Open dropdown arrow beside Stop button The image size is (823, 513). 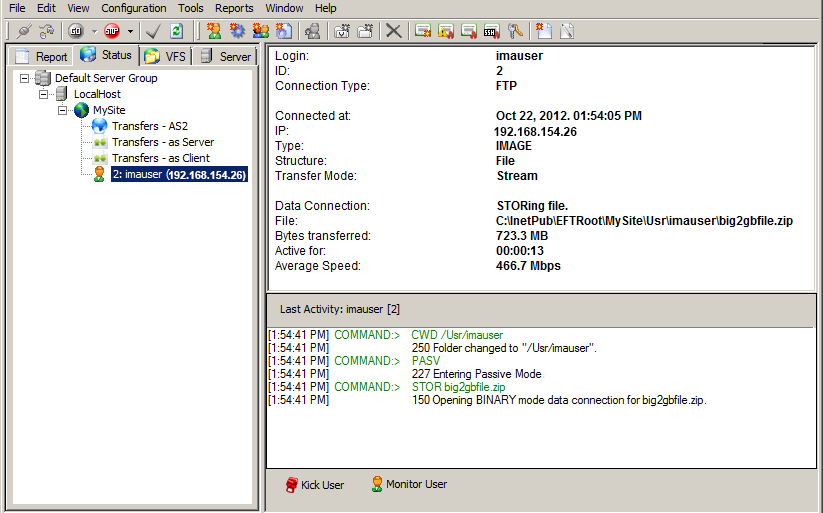[130, 31]
